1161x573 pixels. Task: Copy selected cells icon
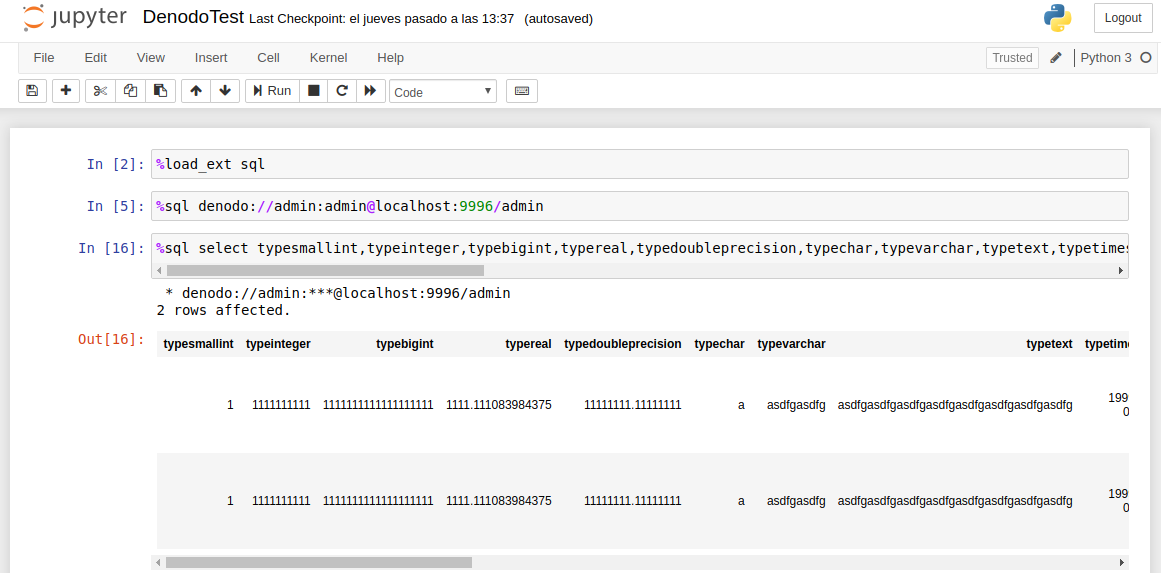[130, 91]
